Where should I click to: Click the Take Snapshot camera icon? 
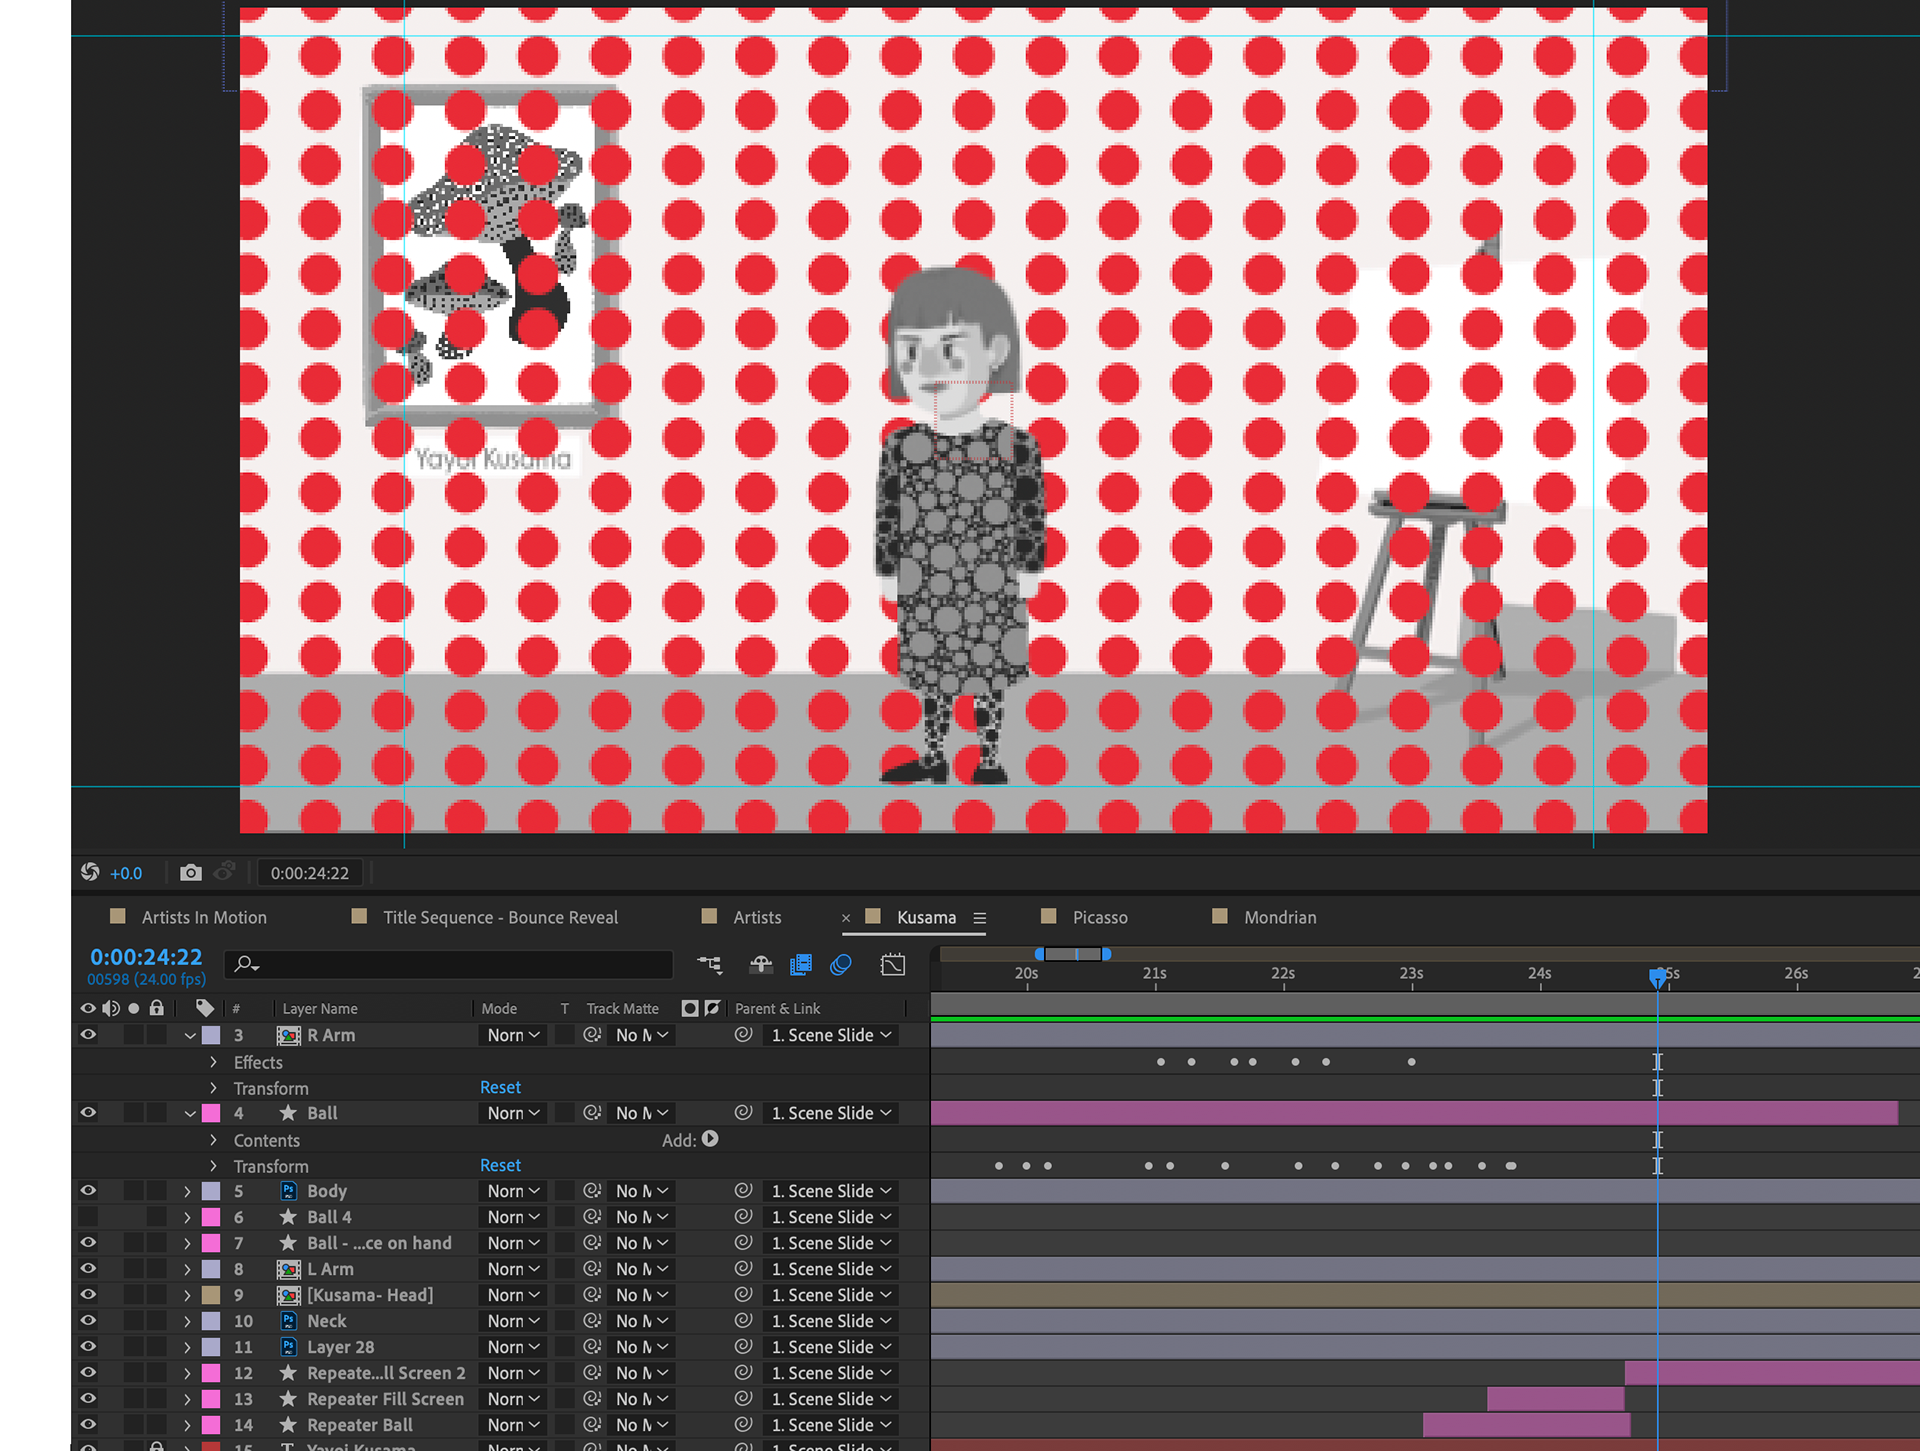point(190,873)
